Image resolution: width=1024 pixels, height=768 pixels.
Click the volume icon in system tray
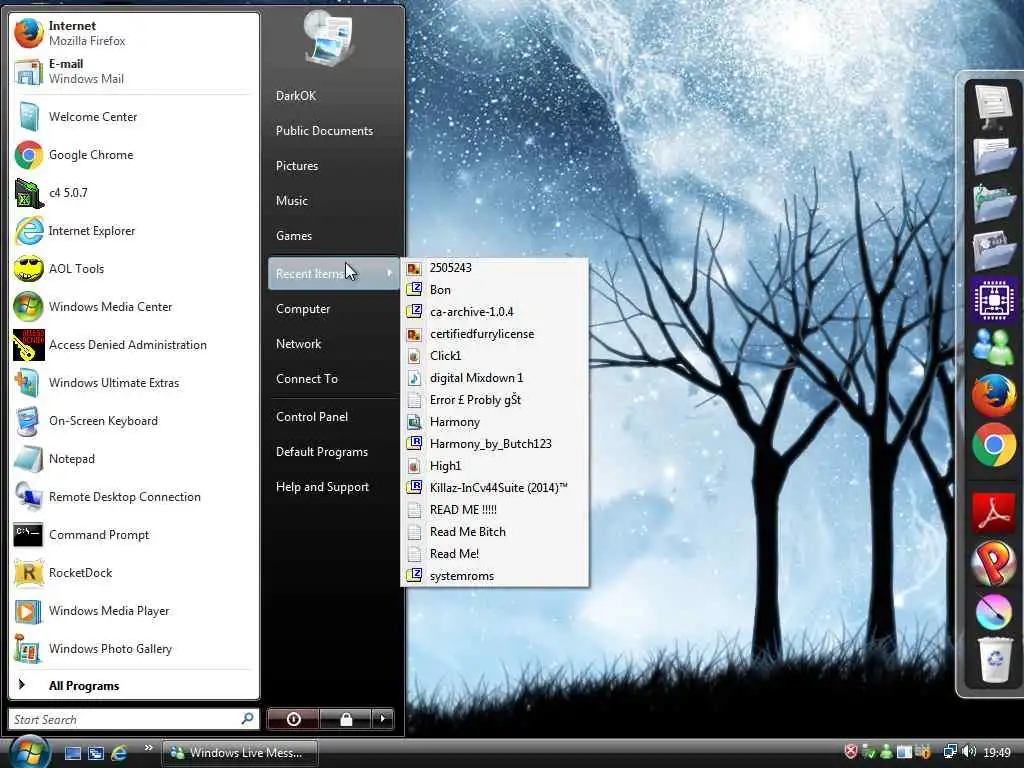969,752
